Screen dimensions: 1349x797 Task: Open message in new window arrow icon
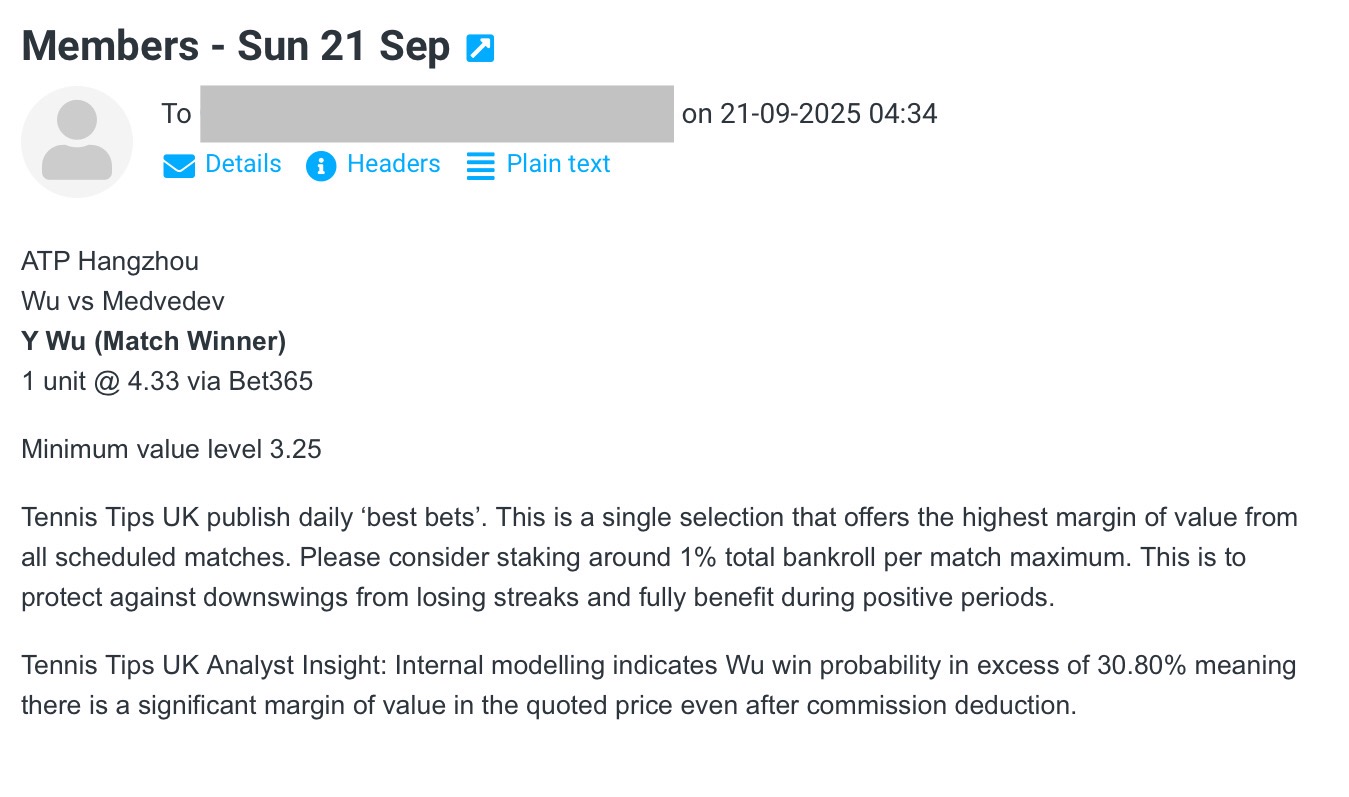pos(481,48)
